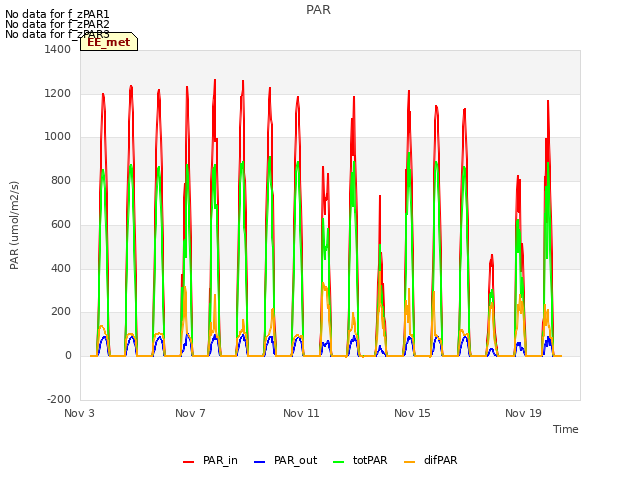Click the PAR chart title

[x=318, y=10]
